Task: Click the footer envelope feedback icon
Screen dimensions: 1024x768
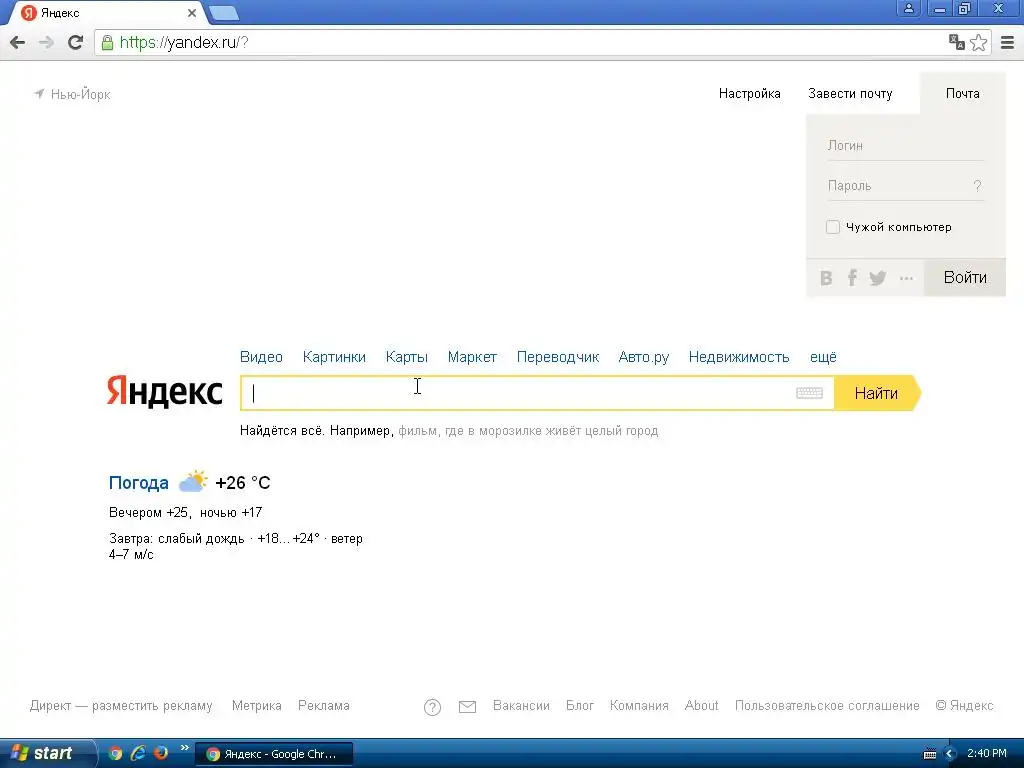Action: point(468,707)
